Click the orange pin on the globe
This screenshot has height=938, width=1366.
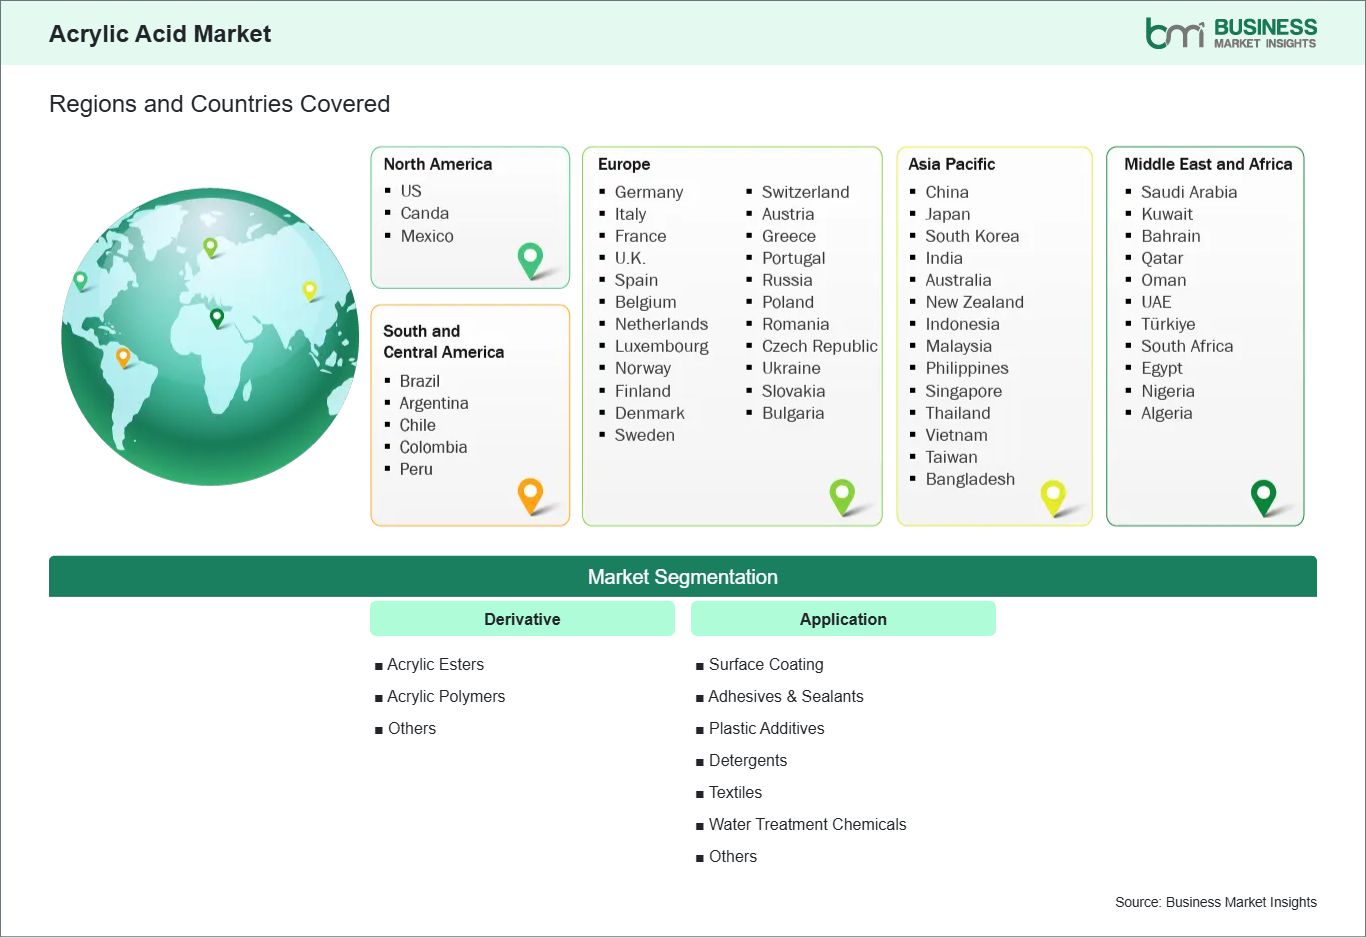(124, 354)
